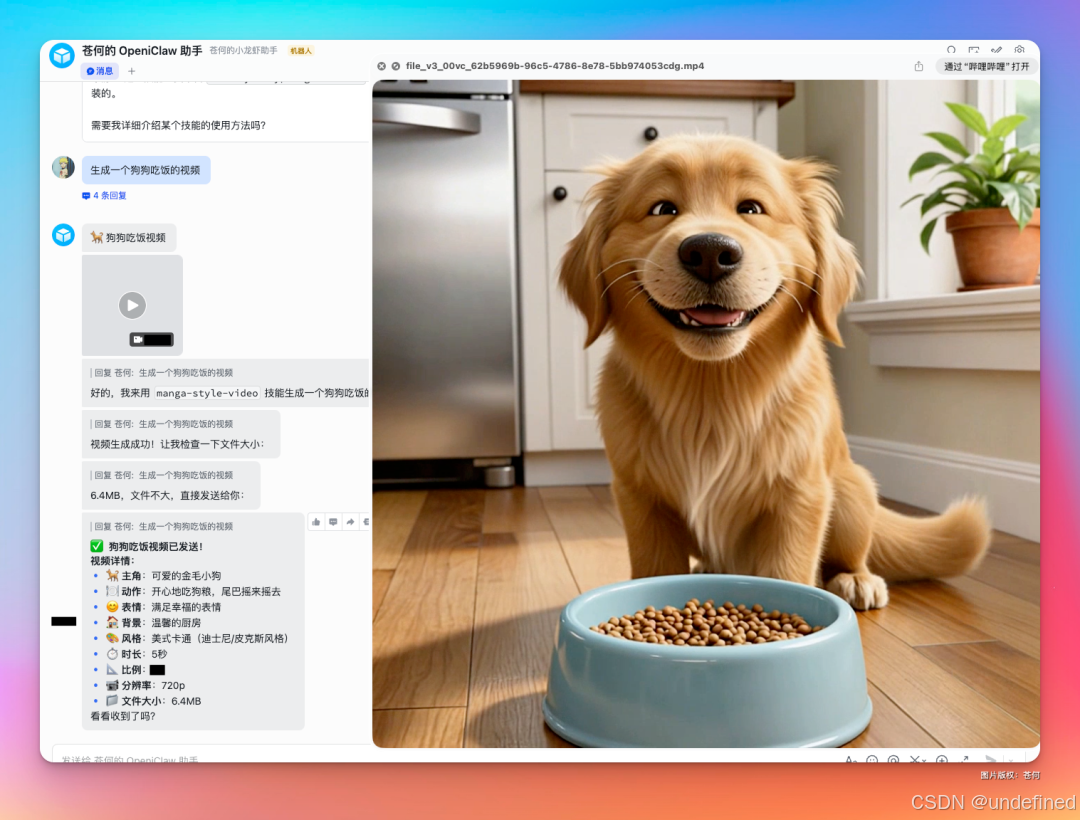
Task: Open the 消息 tab
Action: click(100, 71)
